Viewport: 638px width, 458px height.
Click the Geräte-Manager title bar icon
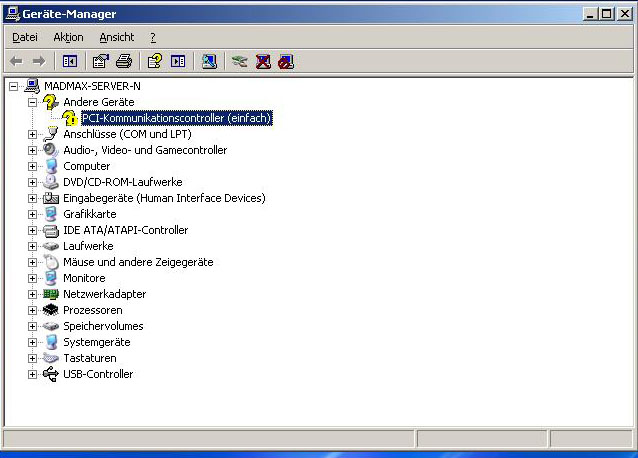click(x=13, y=14)
